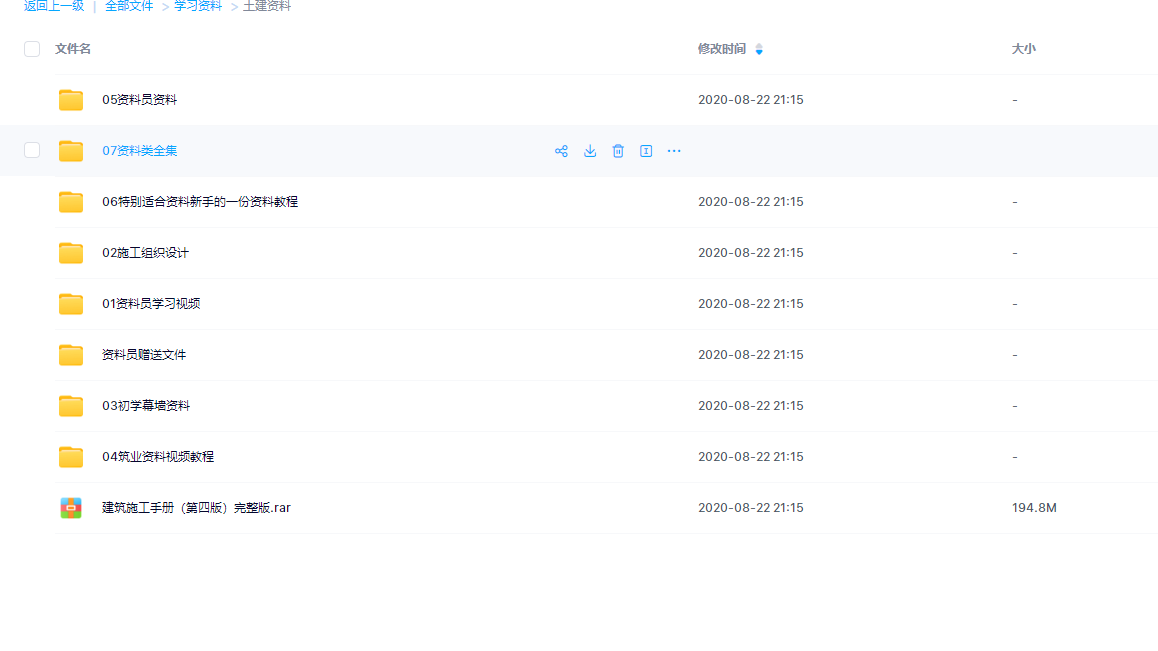Delete 07资料类全集 using the trash icon
Screen dimensions: 1158x651
[x=618, y=151]
